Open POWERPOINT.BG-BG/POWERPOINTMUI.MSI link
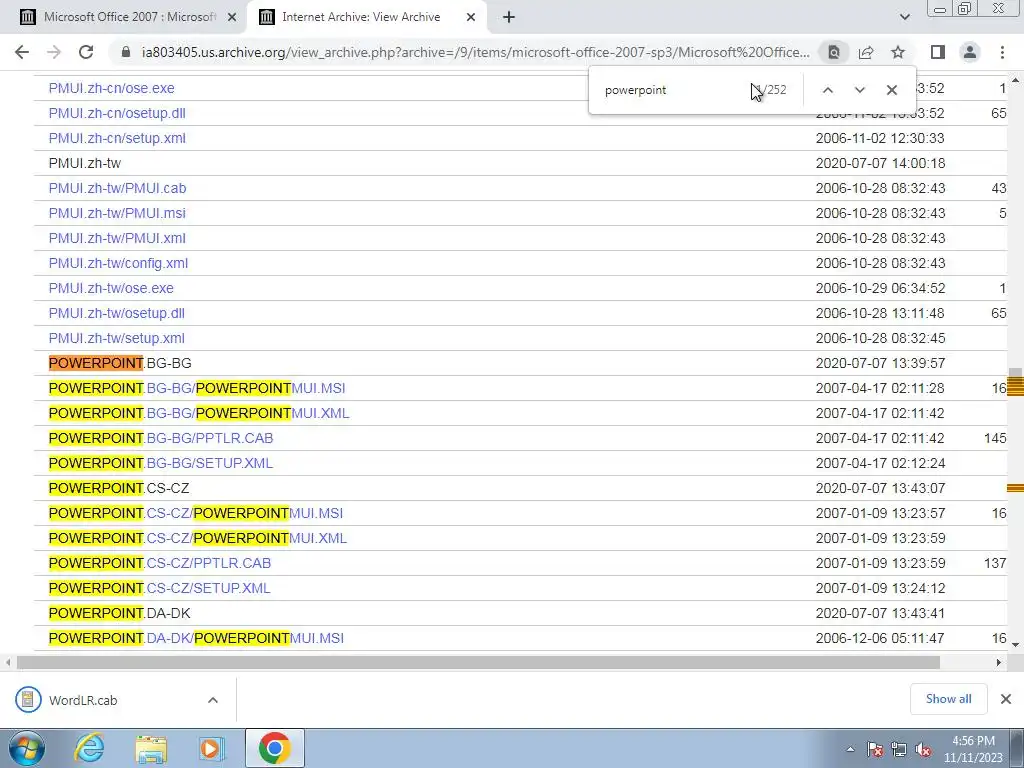Screen dimensions: 1024x768 pyautogui.click(x=197, y=388)
